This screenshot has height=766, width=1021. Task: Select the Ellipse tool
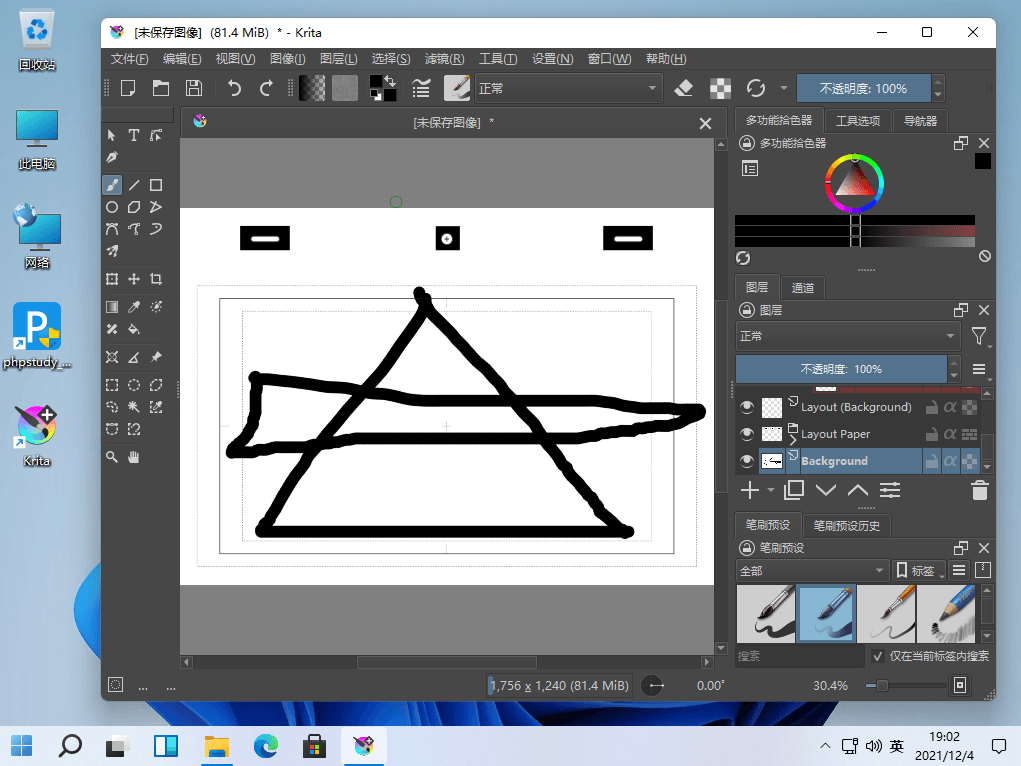tap(112, 207)
